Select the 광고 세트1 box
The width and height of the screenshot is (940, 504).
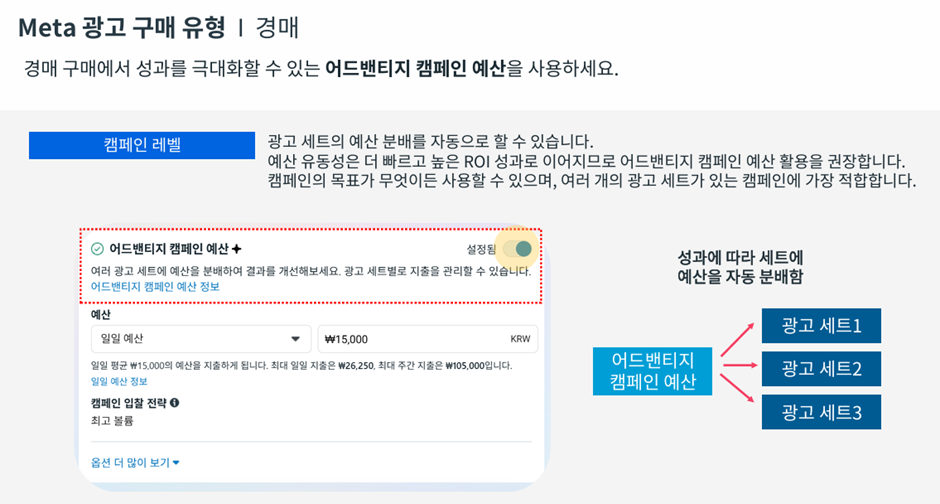(x=821, y=325)
